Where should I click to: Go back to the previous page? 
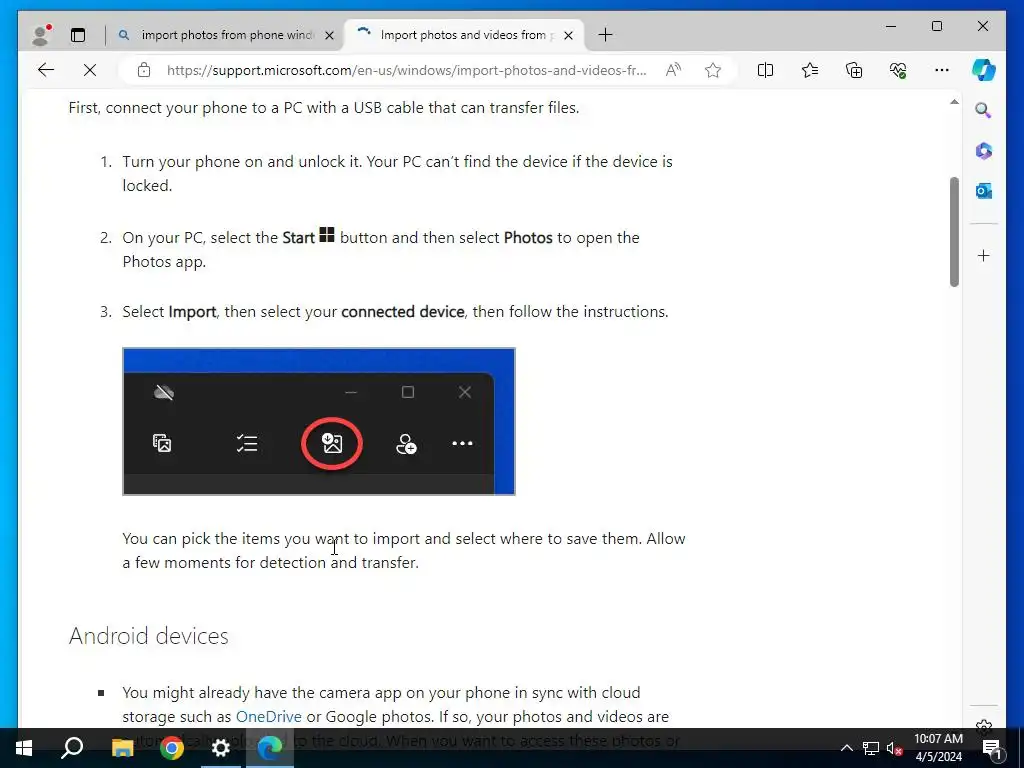46,70
